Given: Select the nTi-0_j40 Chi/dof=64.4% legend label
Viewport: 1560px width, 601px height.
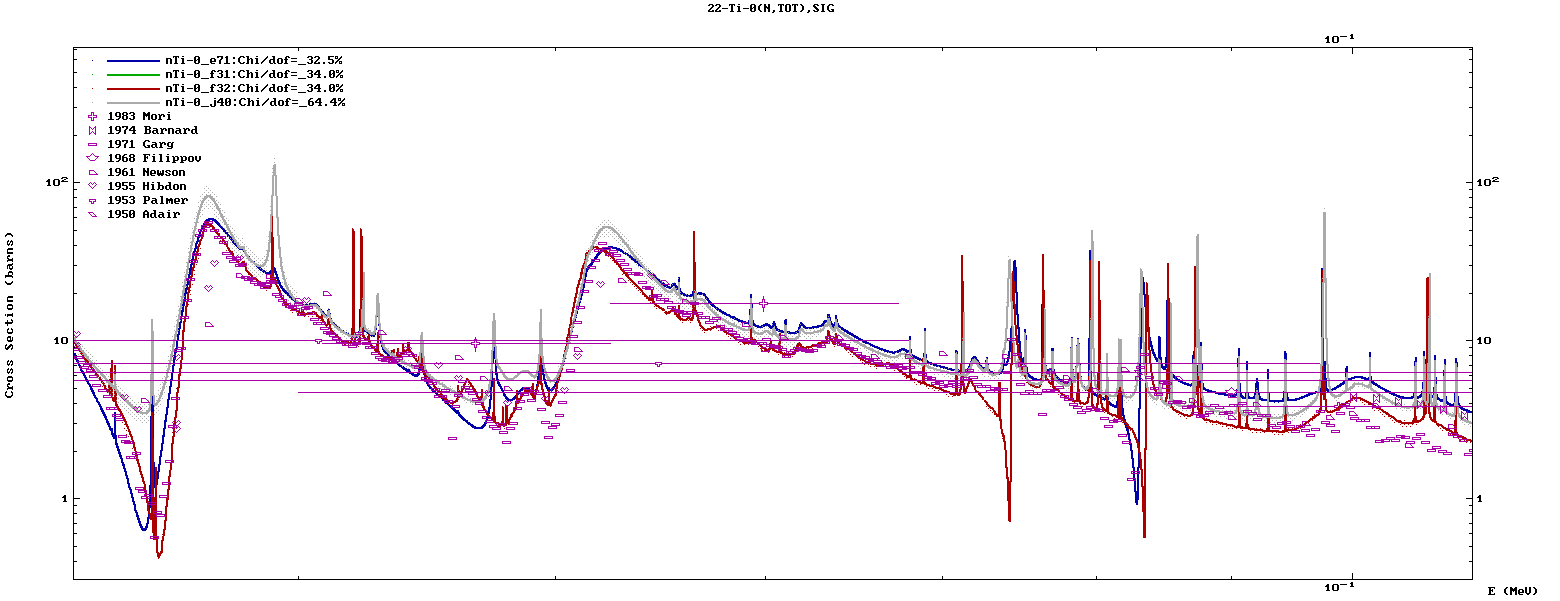Looking at the screenshot, I should pyautogui.click(x=254, y=102).
